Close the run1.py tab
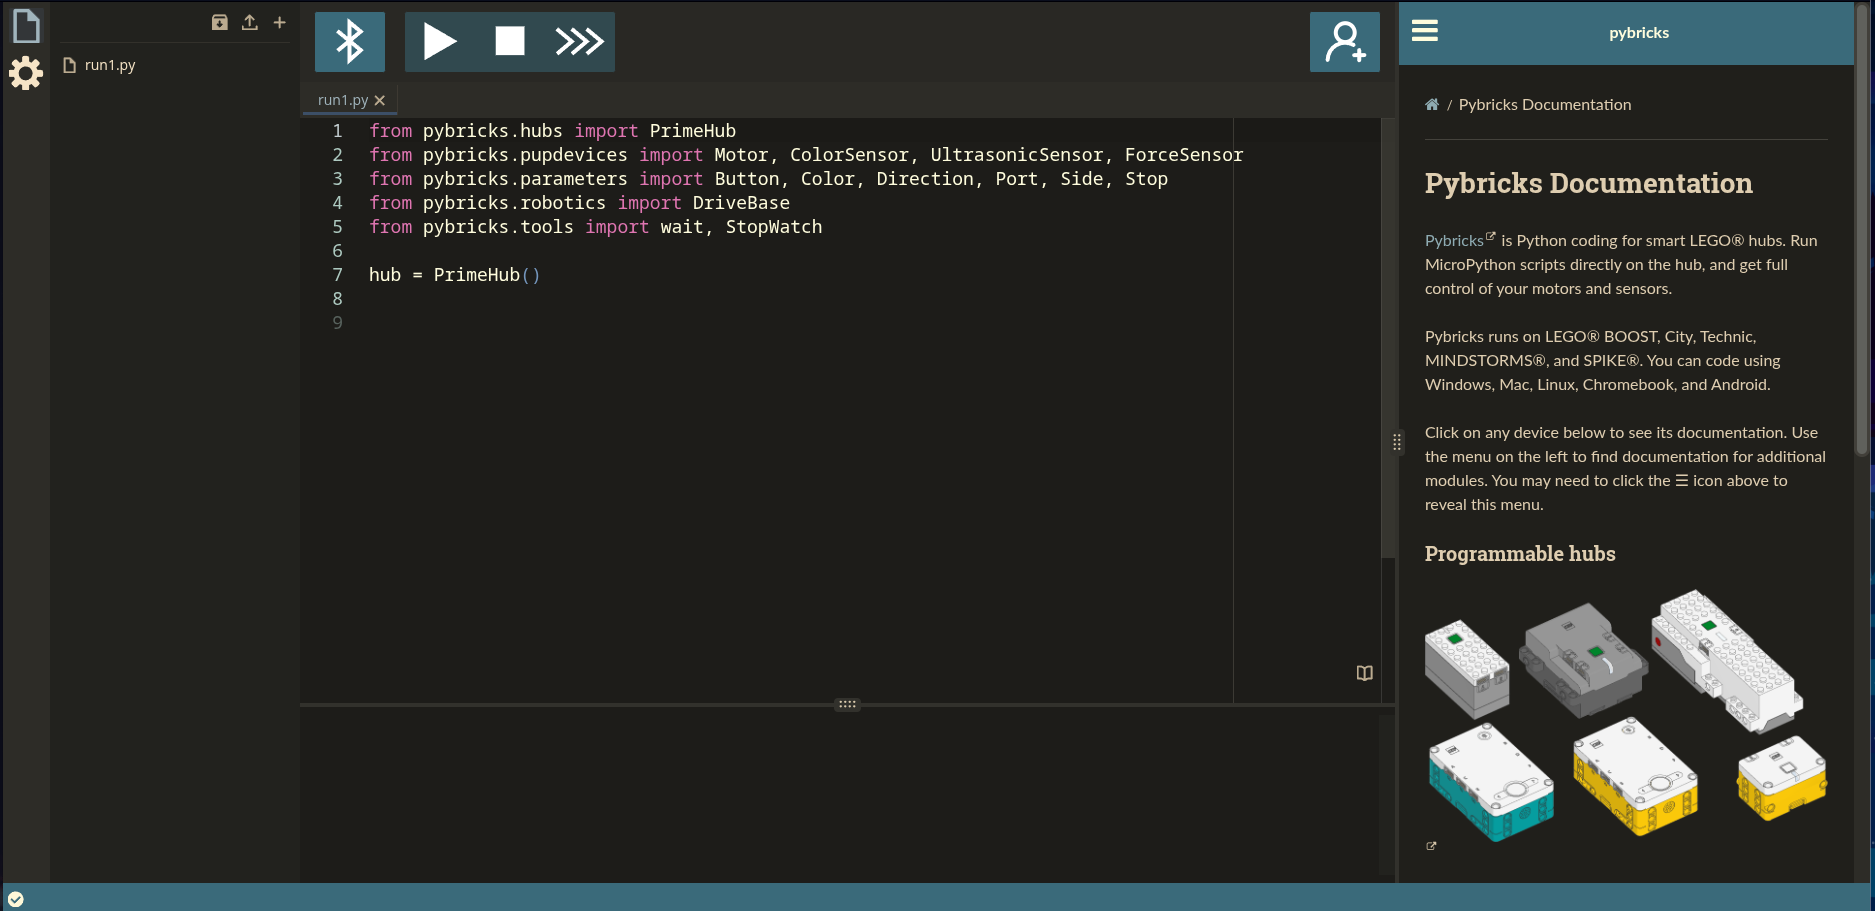1875x911 pixels. click(380, 100)
